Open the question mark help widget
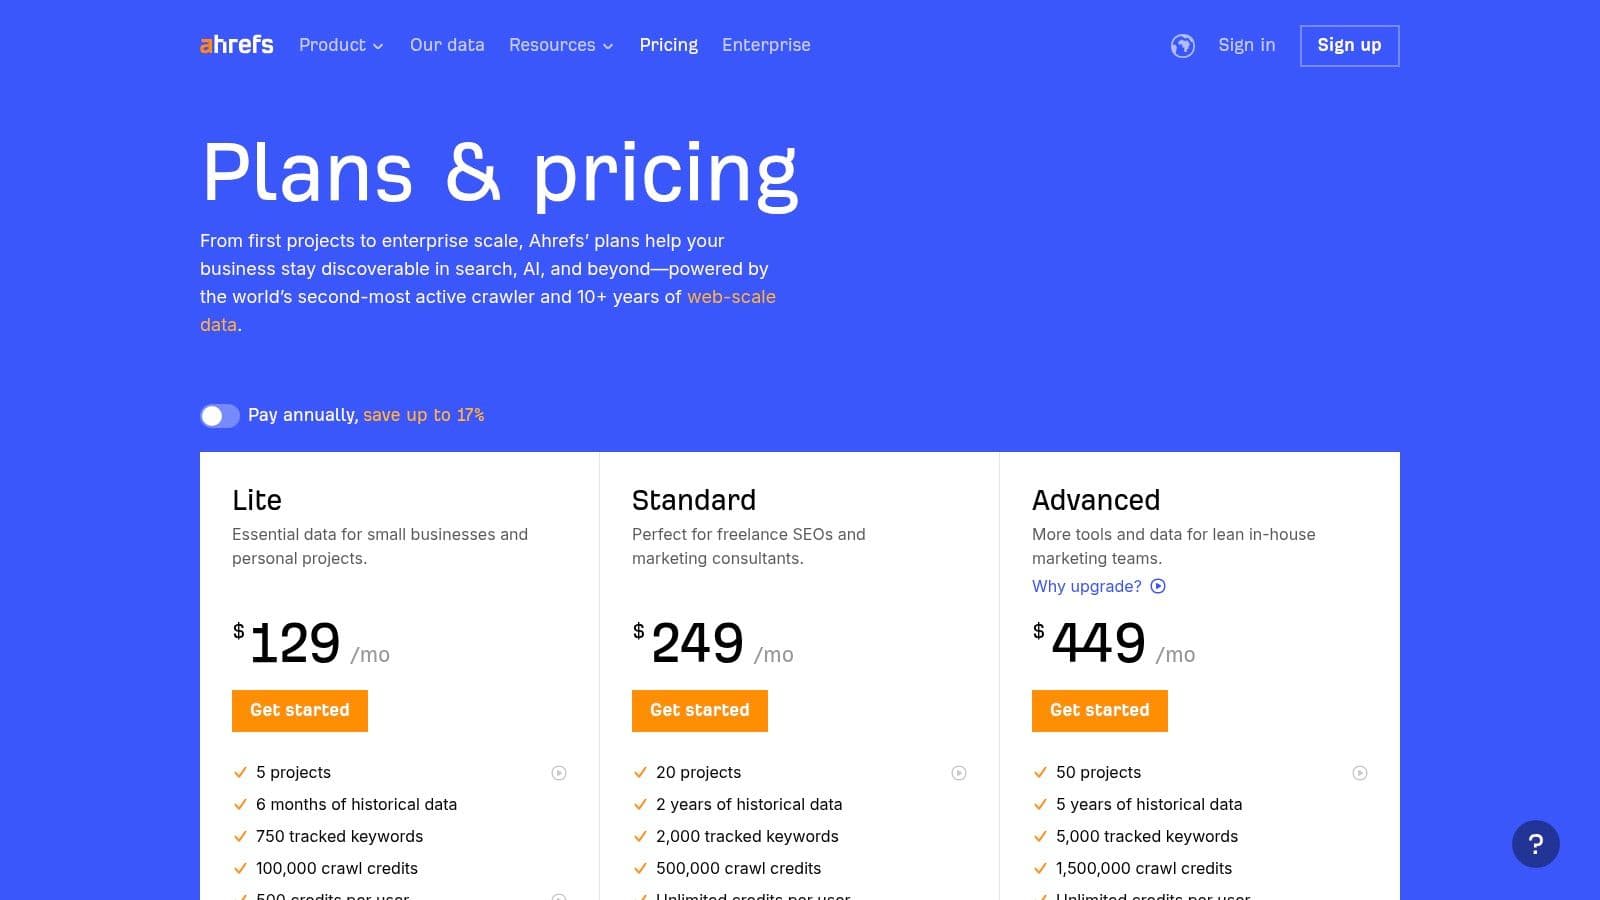This screenshot has width=1600, height=900. click(x=1536, y=844)
